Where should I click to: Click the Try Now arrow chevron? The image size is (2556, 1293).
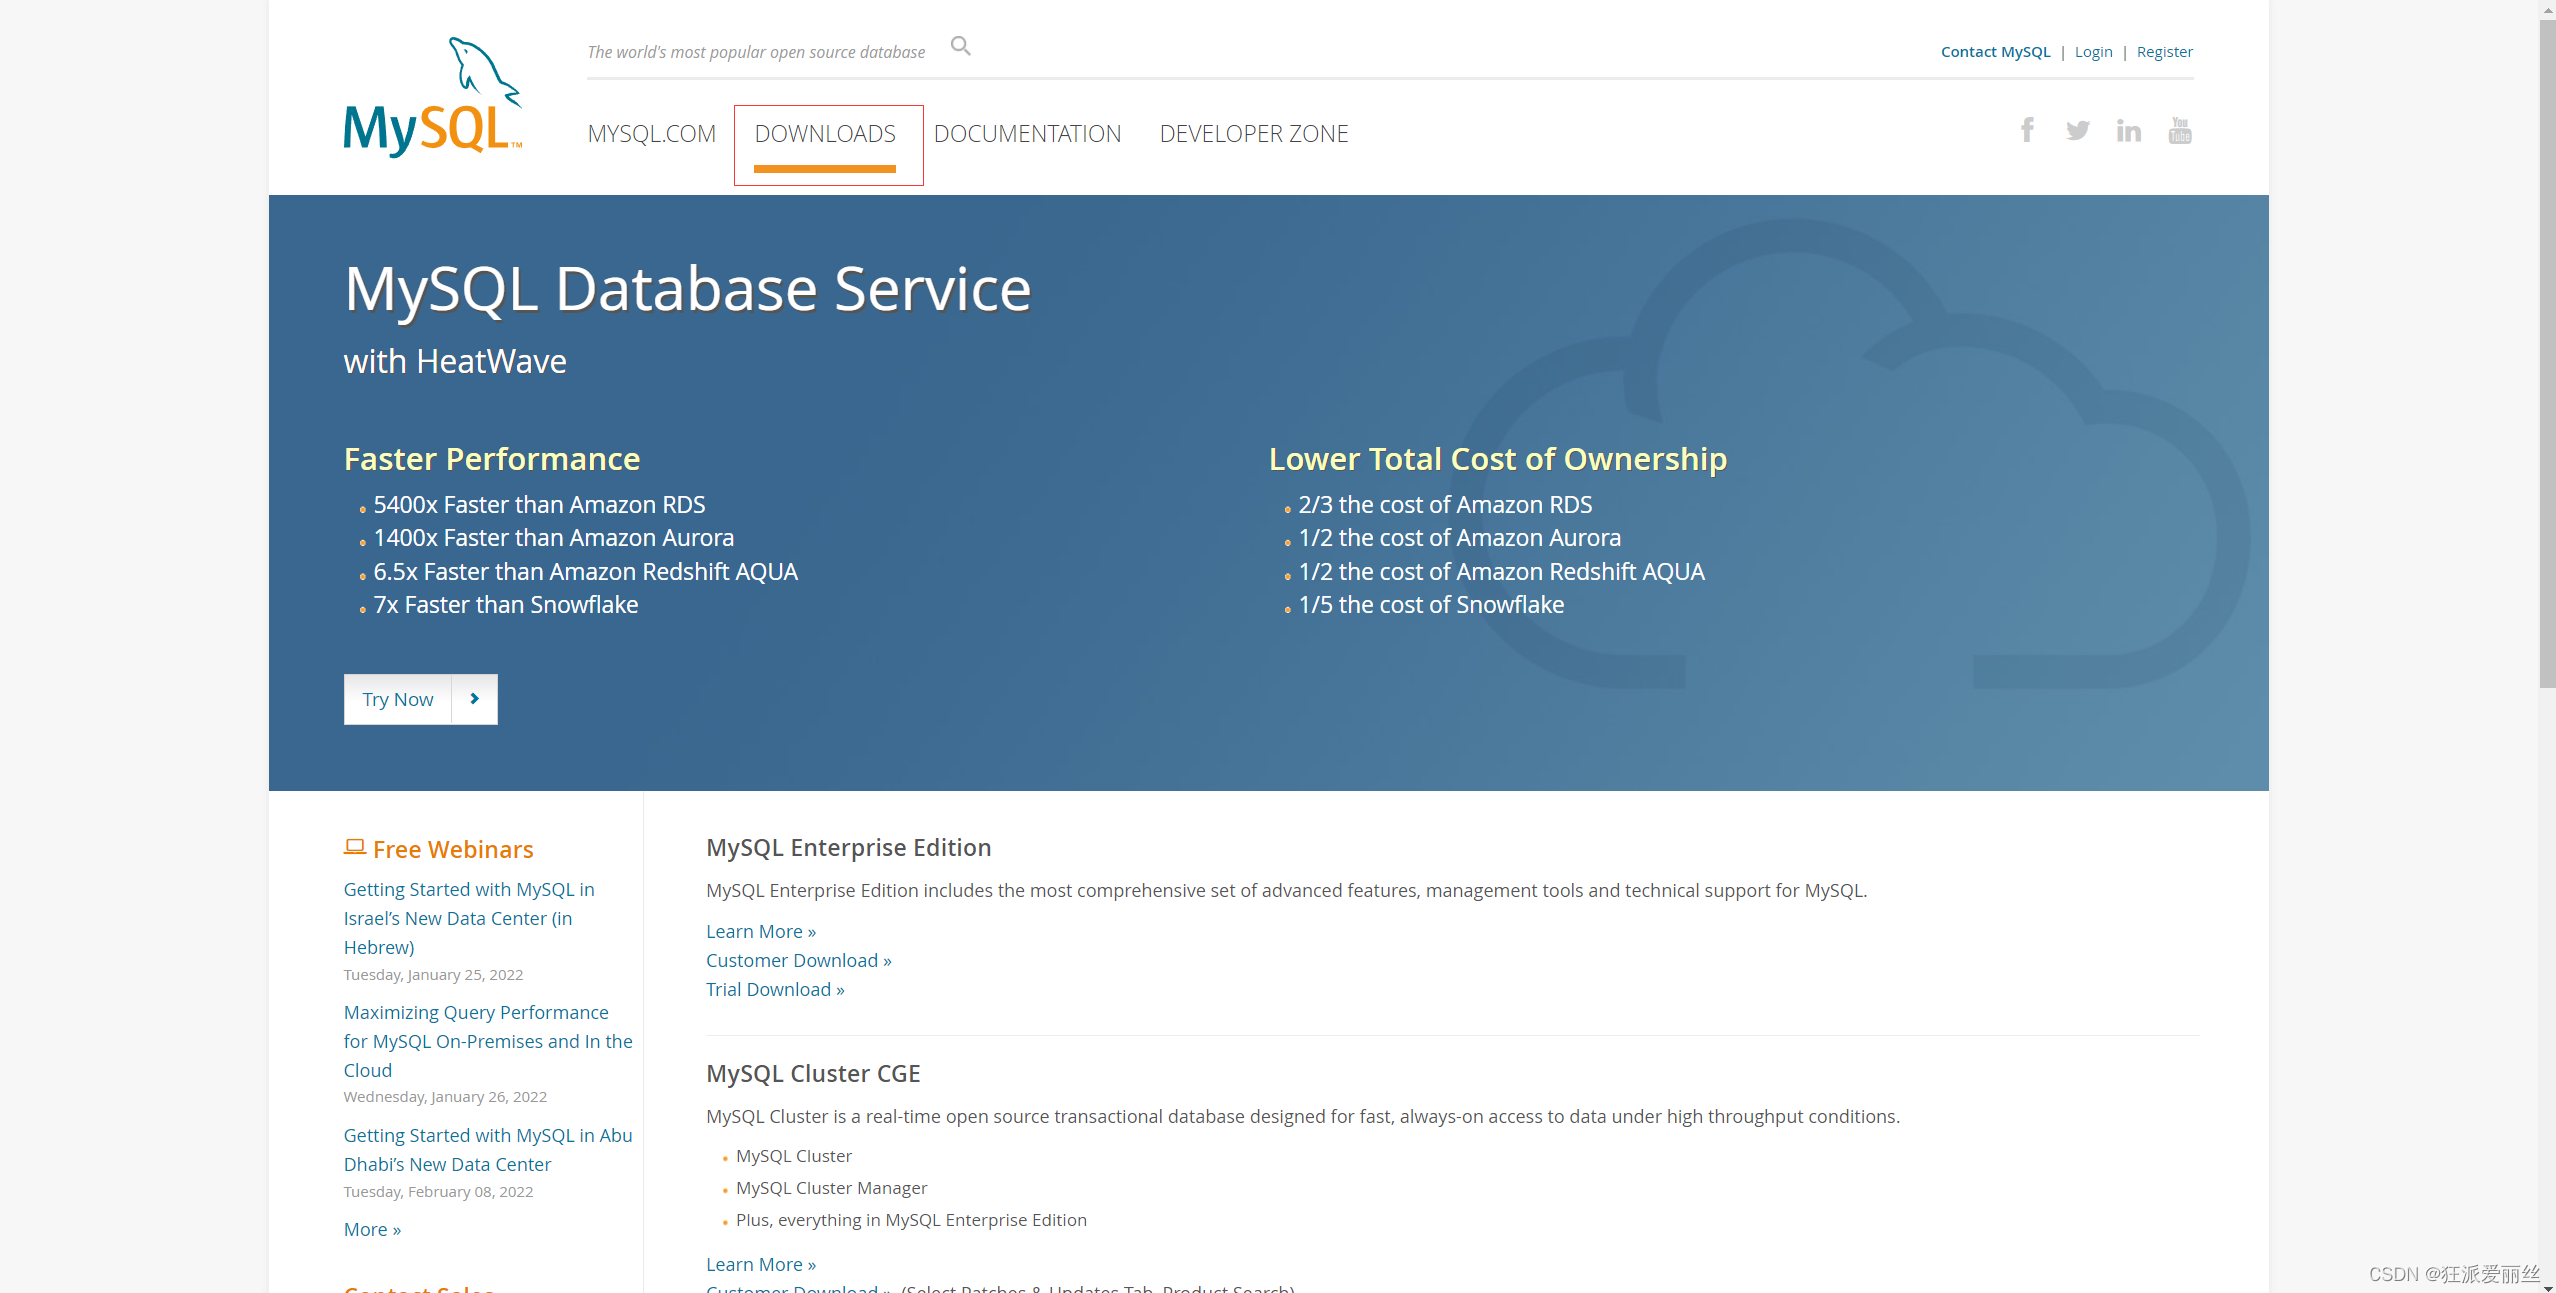pos(474,699)
